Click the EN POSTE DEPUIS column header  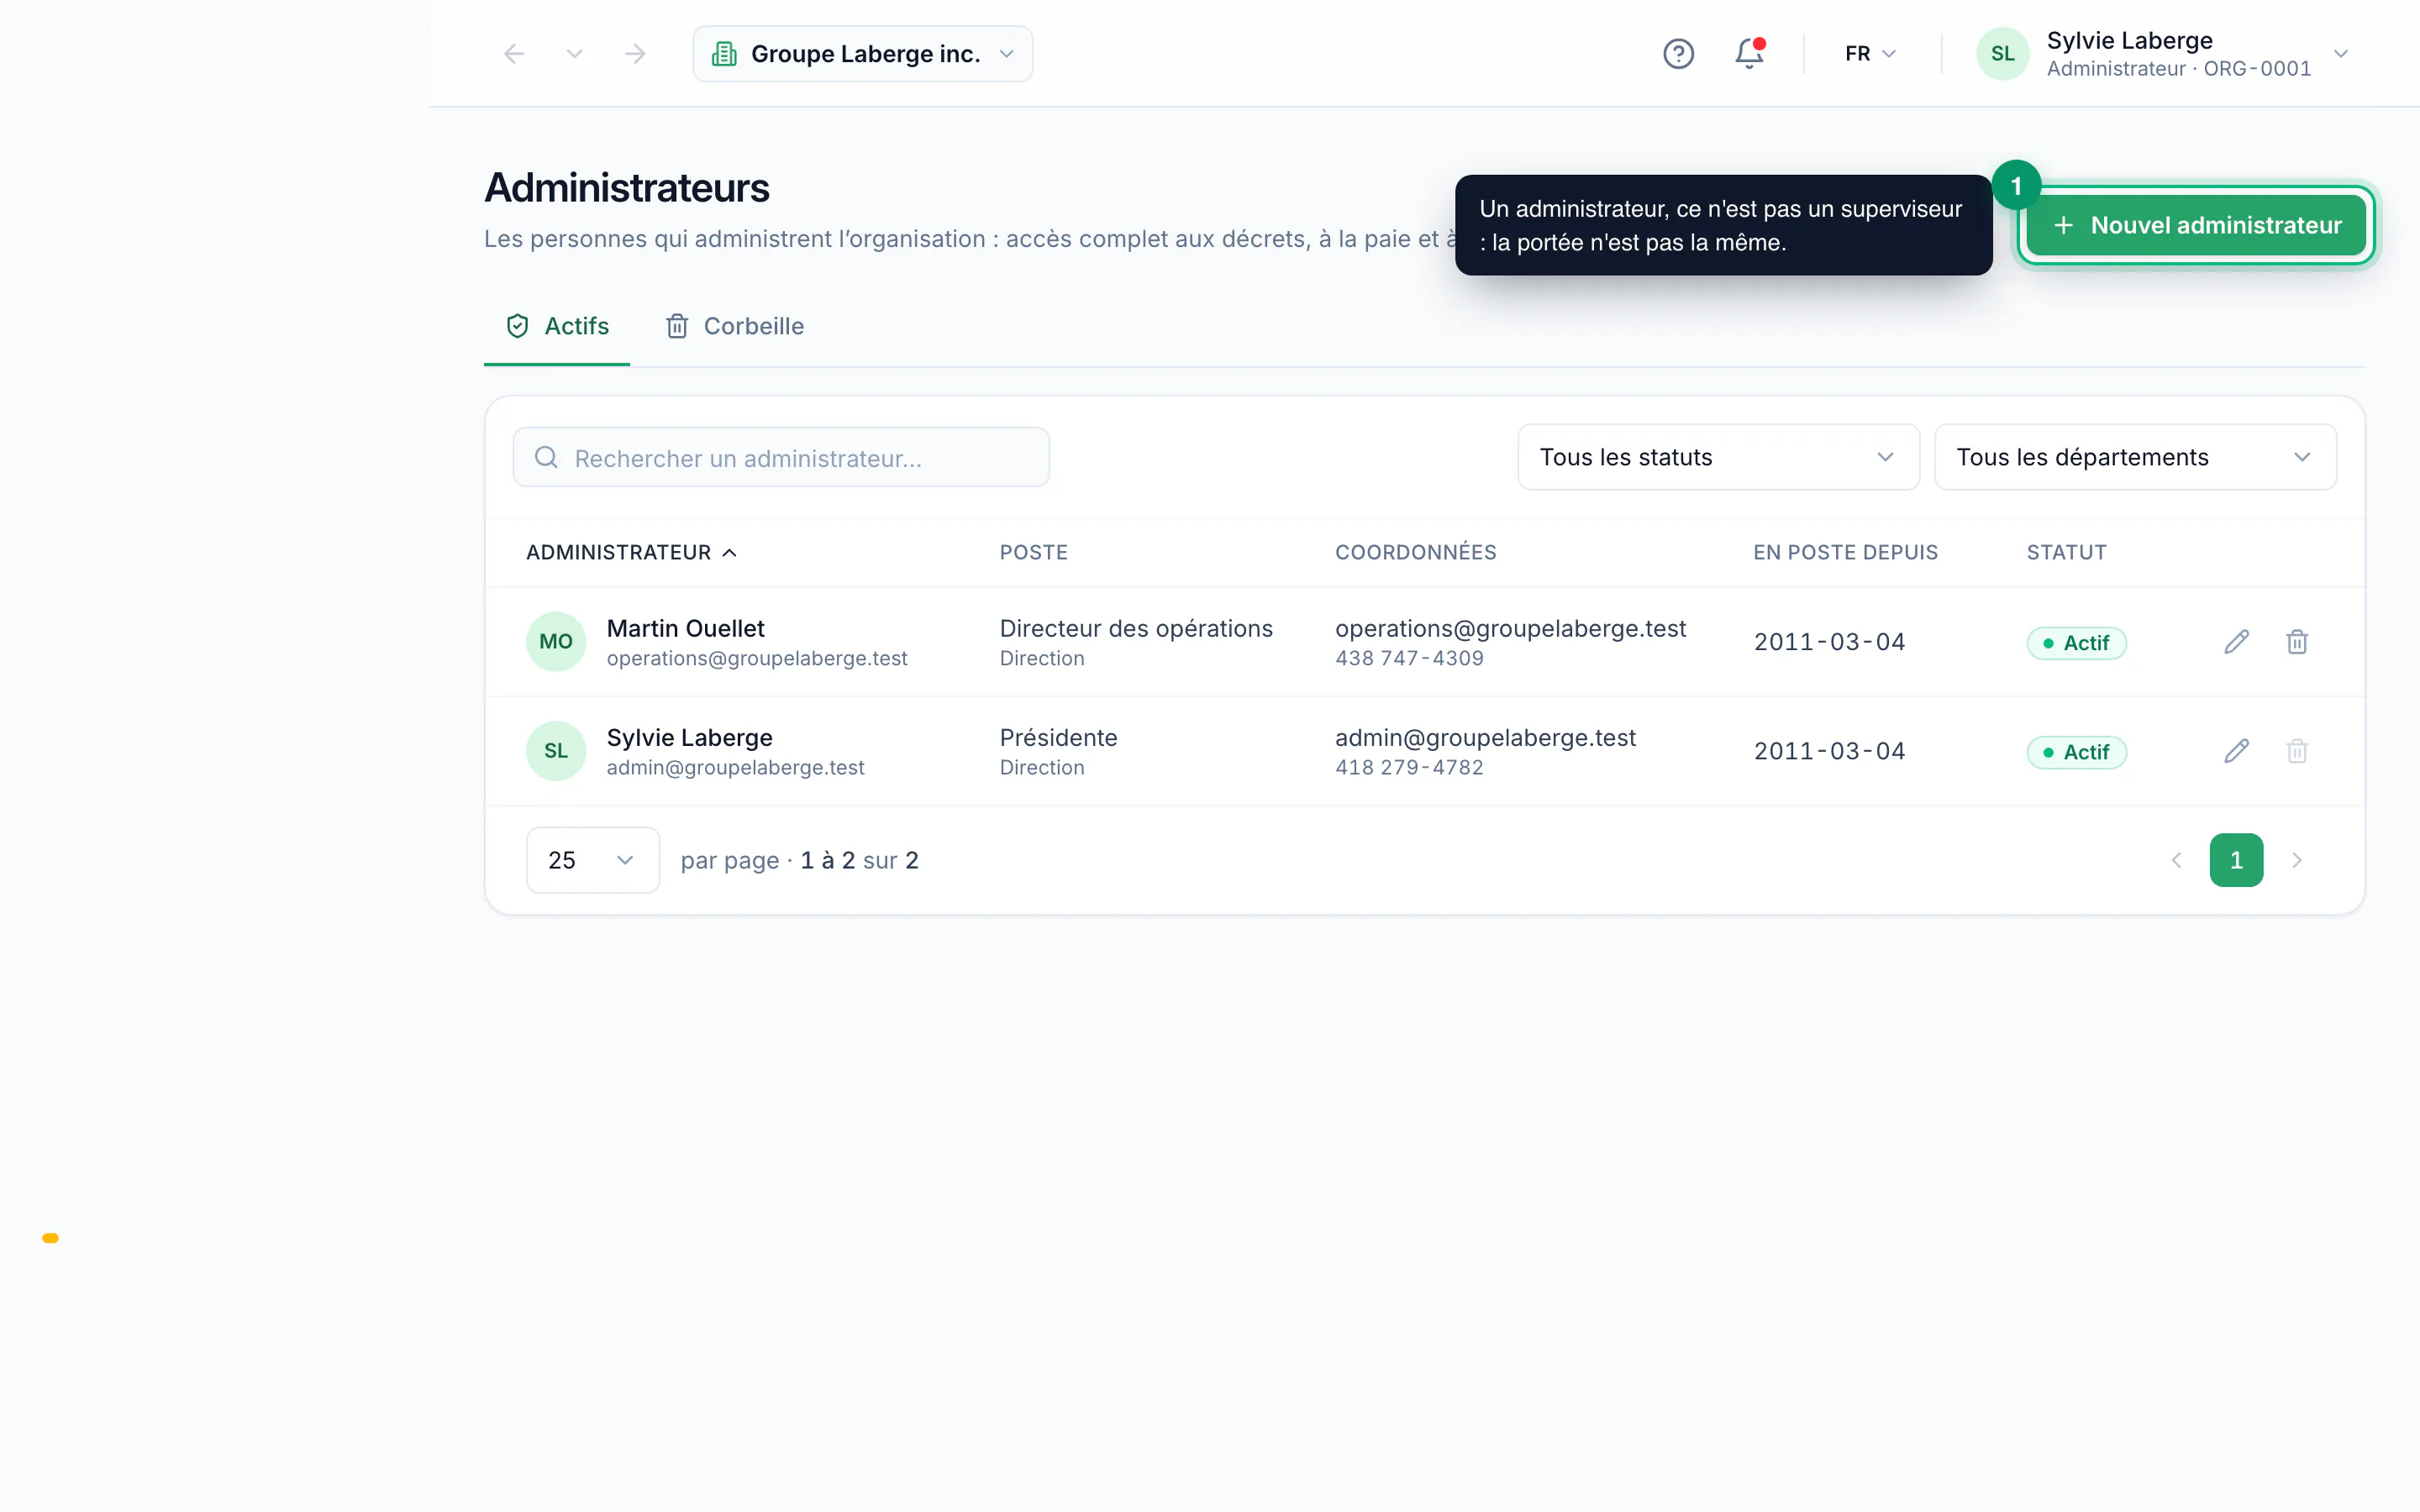click(1845, 553)
